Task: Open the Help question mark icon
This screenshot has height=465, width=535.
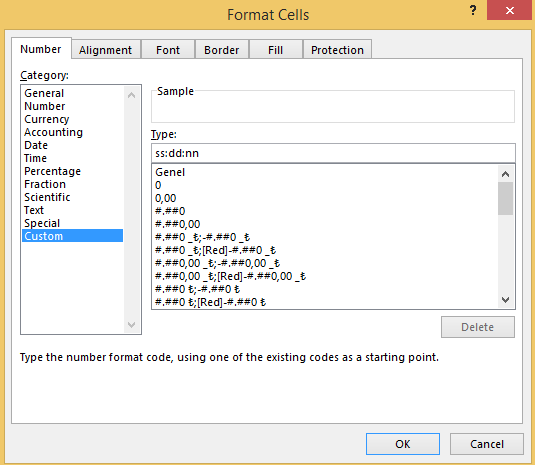Action: coord(473,11)
